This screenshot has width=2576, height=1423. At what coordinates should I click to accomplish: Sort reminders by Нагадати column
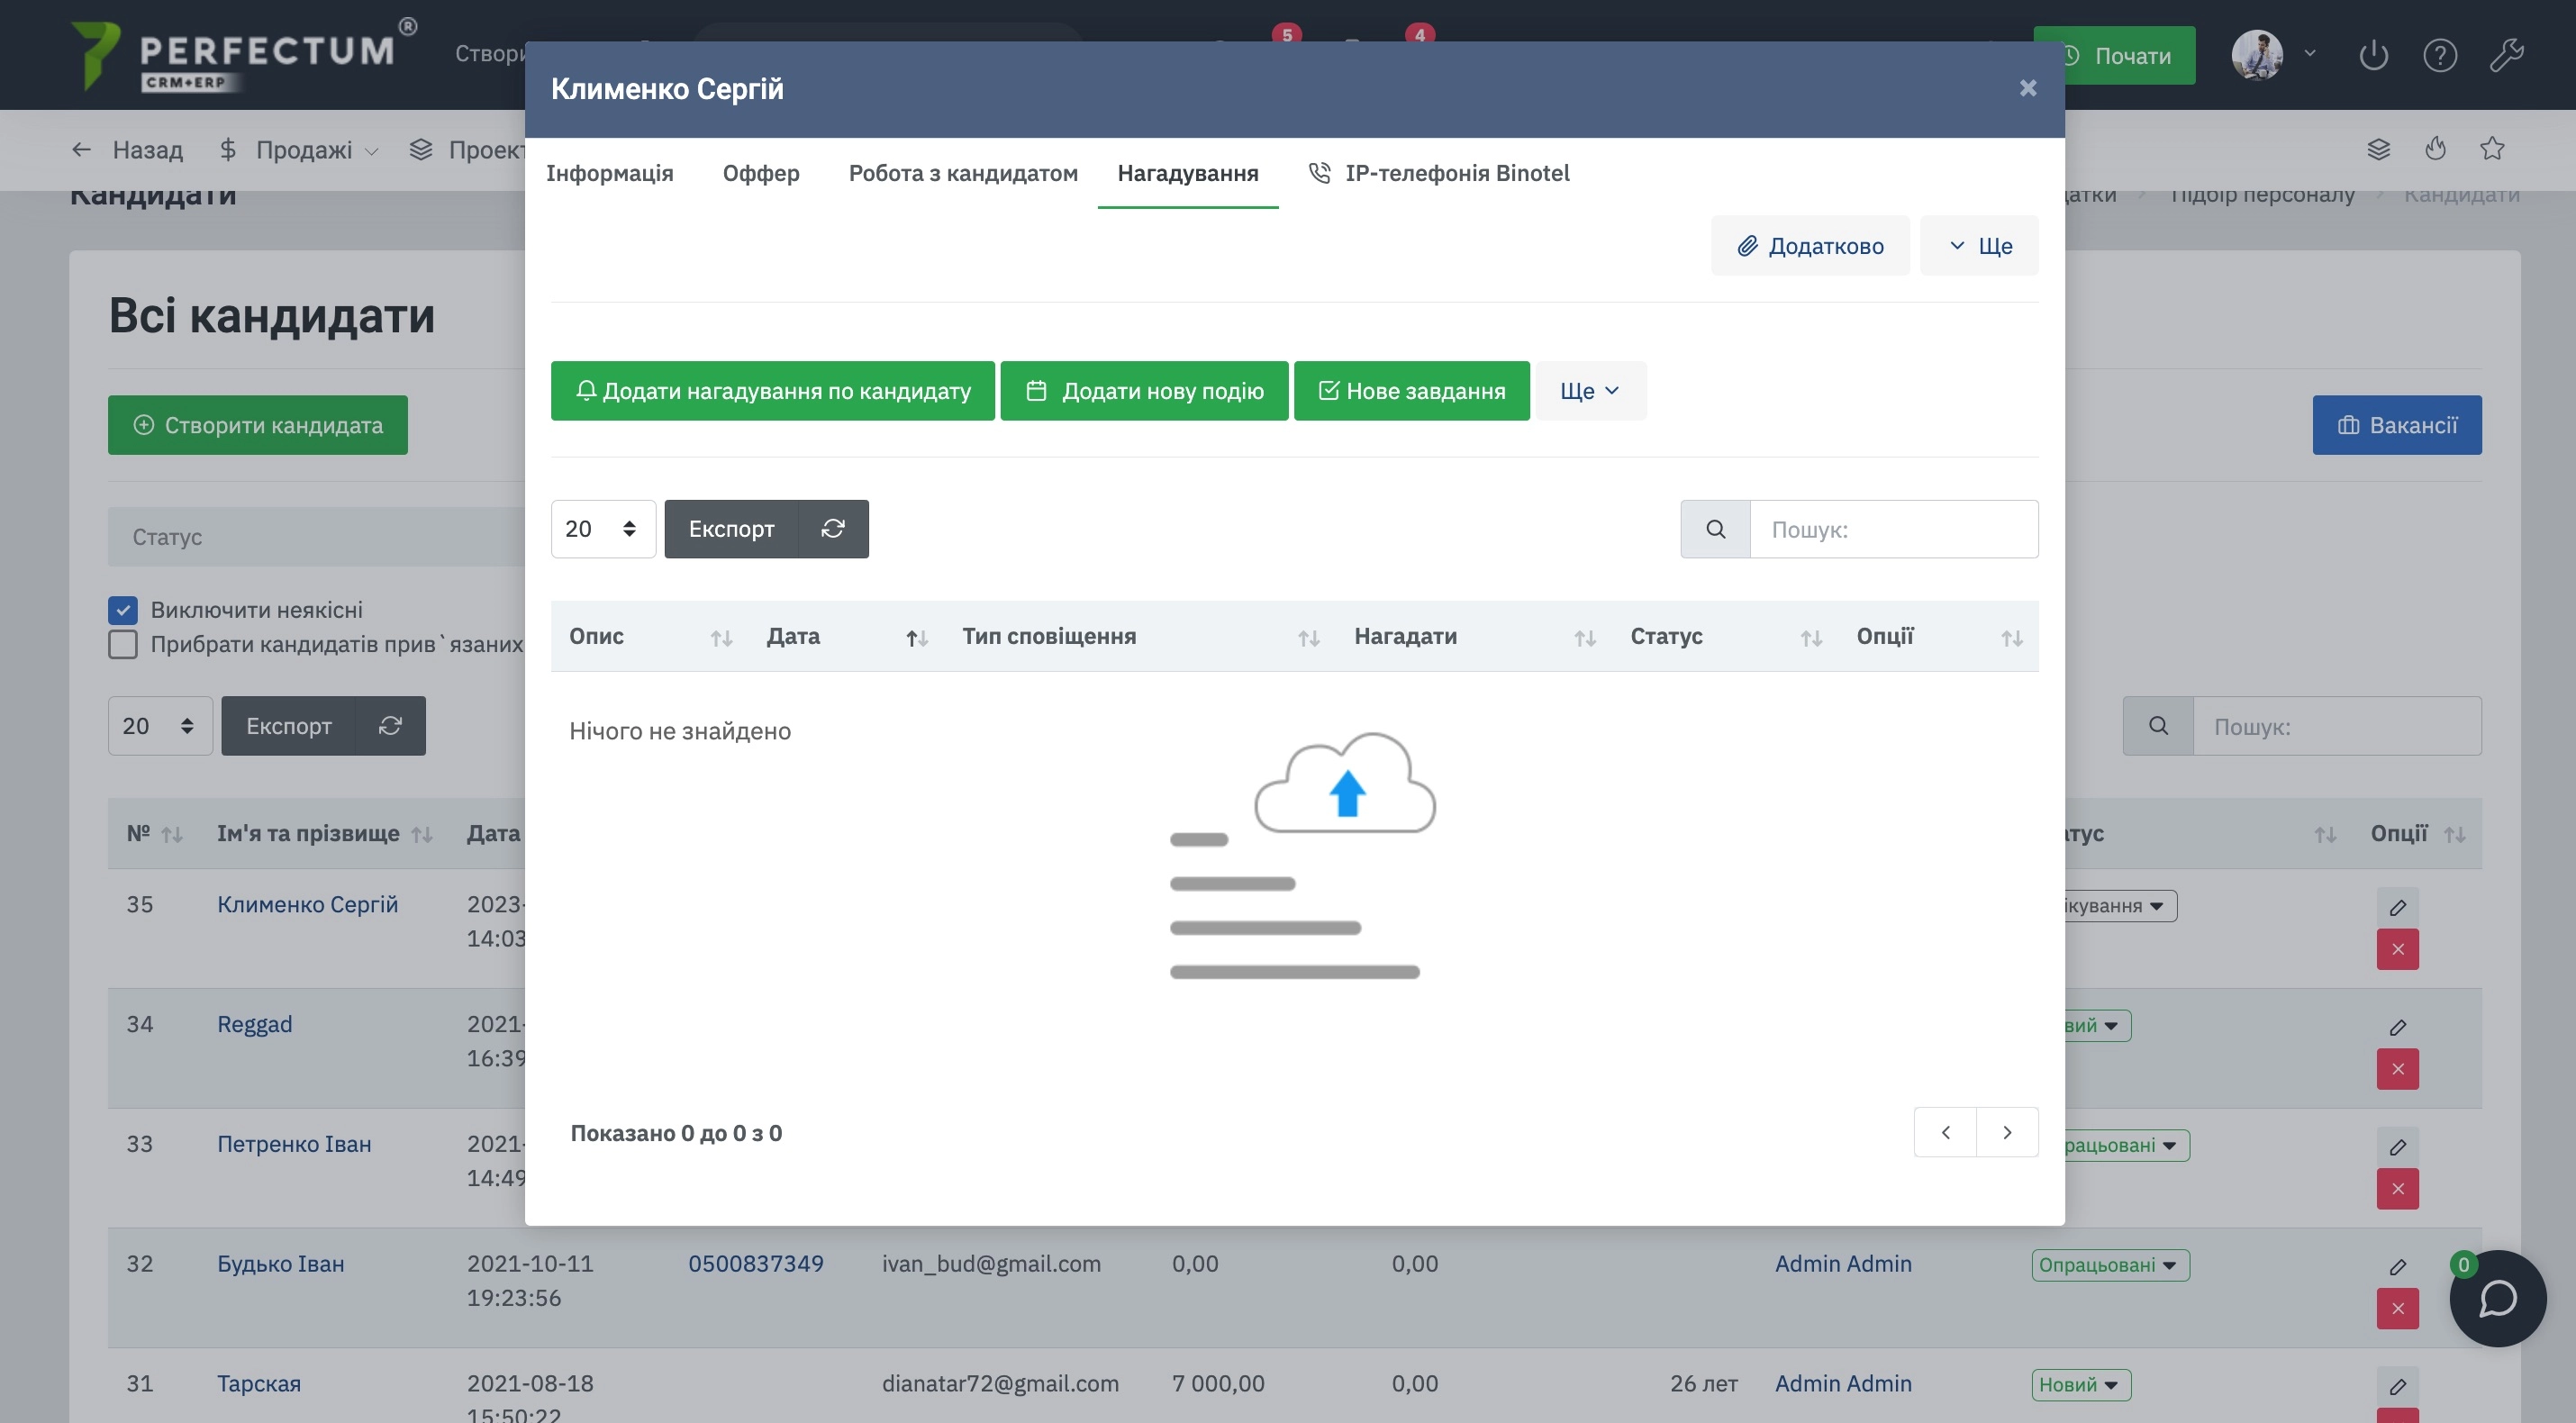tap(1474, 636)
